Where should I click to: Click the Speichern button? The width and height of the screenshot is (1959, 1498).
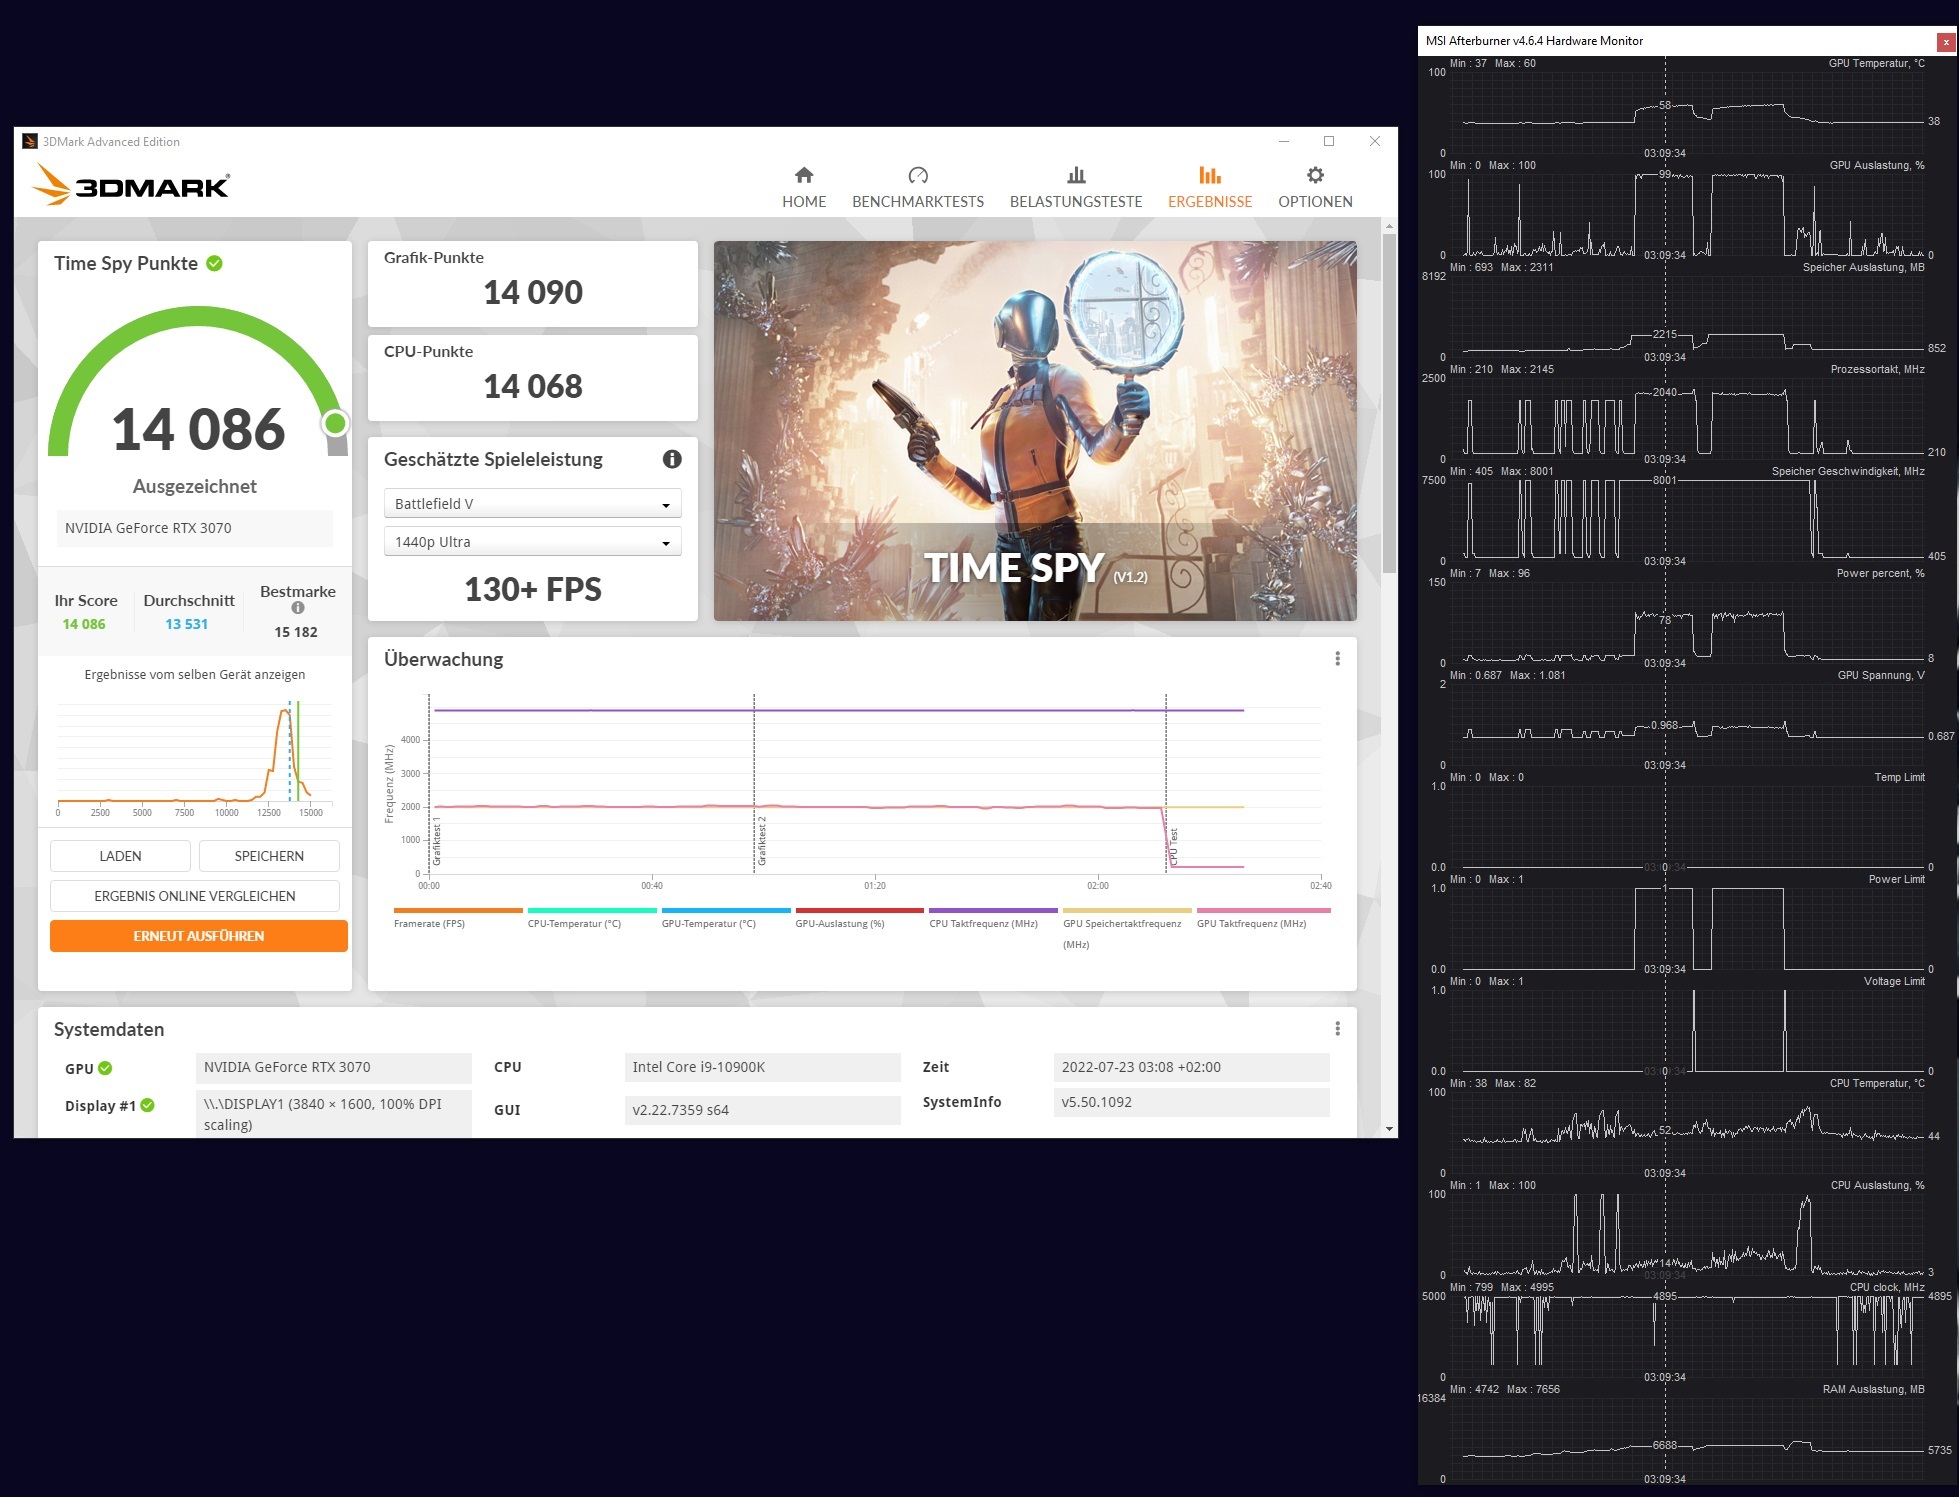tap(269, 856)
